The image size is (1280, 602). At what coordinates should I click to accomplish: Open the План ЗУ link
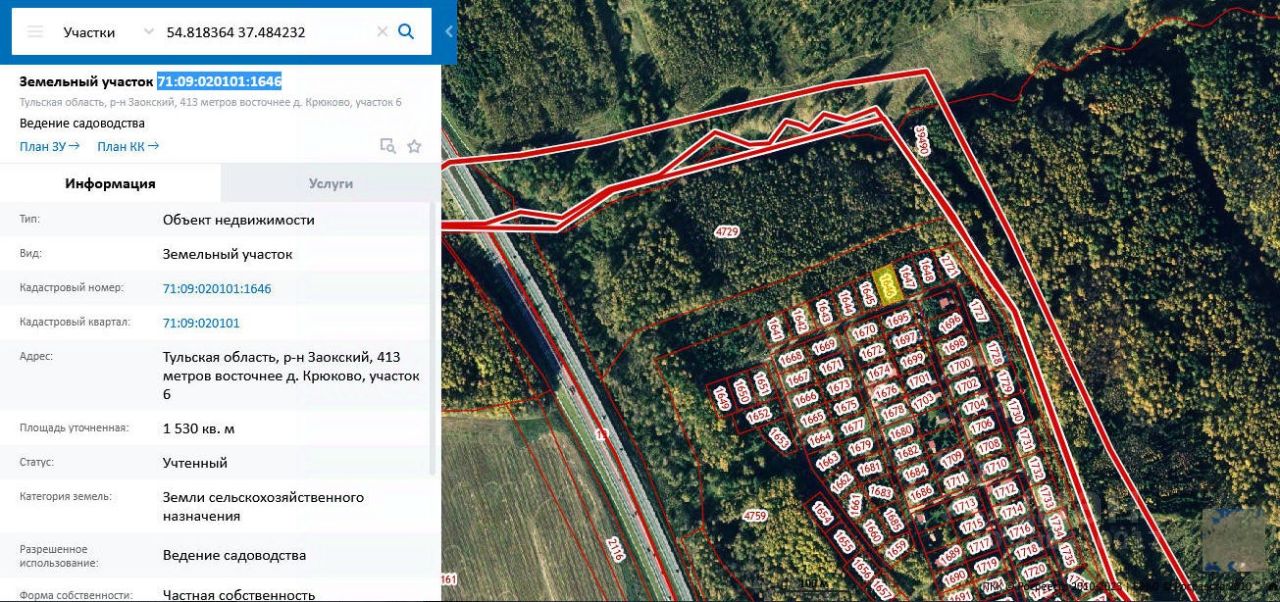click(50, 146)
